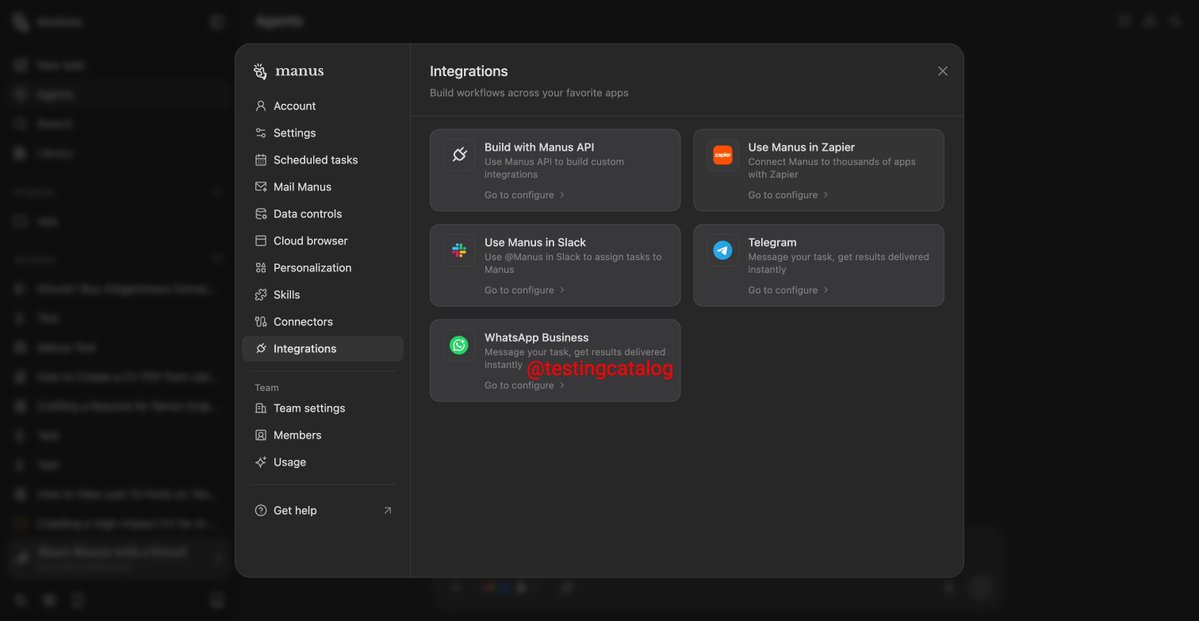
Task: Open the Connectors section
Action: click(x=322, y=322)
